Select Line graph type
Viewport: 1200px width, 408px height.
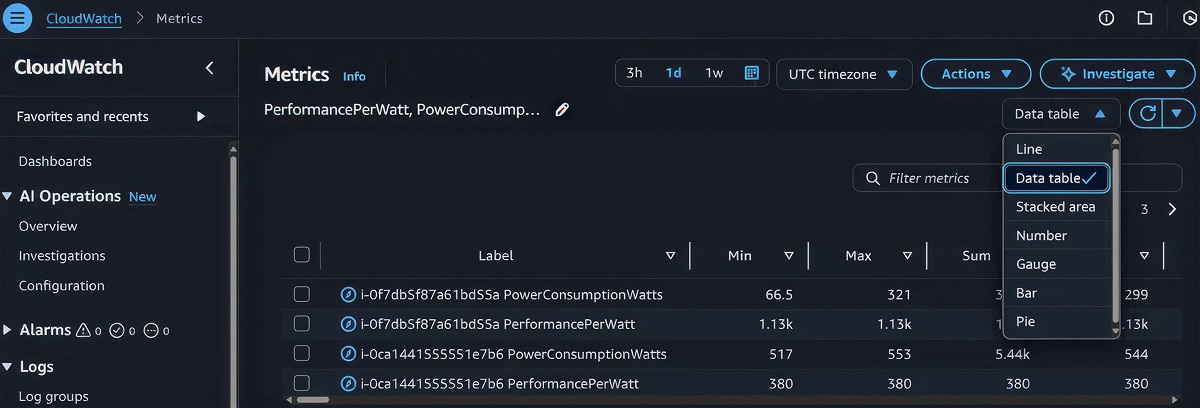[x=1057, y=149]
